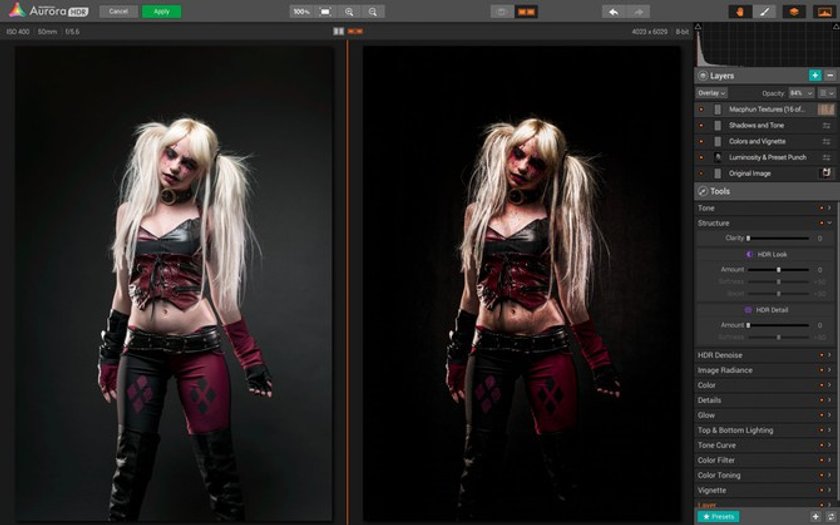Enable the quick preview eye button
Image resolution: width=840 pixels, height=525 pixels.
tap(502, 11)
